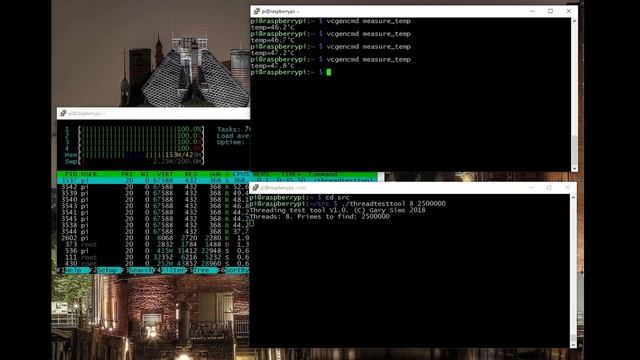Select process 3543 in the htop list
Image resolution: width=640 pixels, height=360 pixels.
tap(153, 206)
